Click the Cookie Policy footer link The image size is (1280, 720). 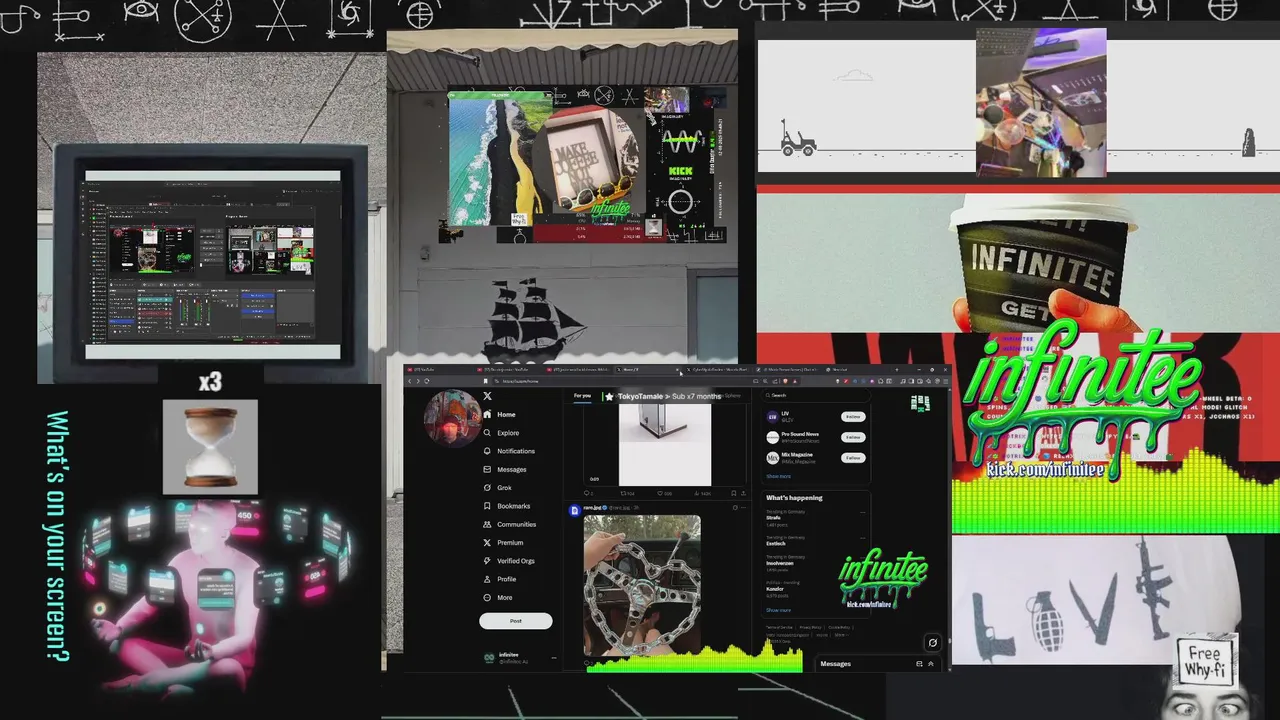point(839,627)
